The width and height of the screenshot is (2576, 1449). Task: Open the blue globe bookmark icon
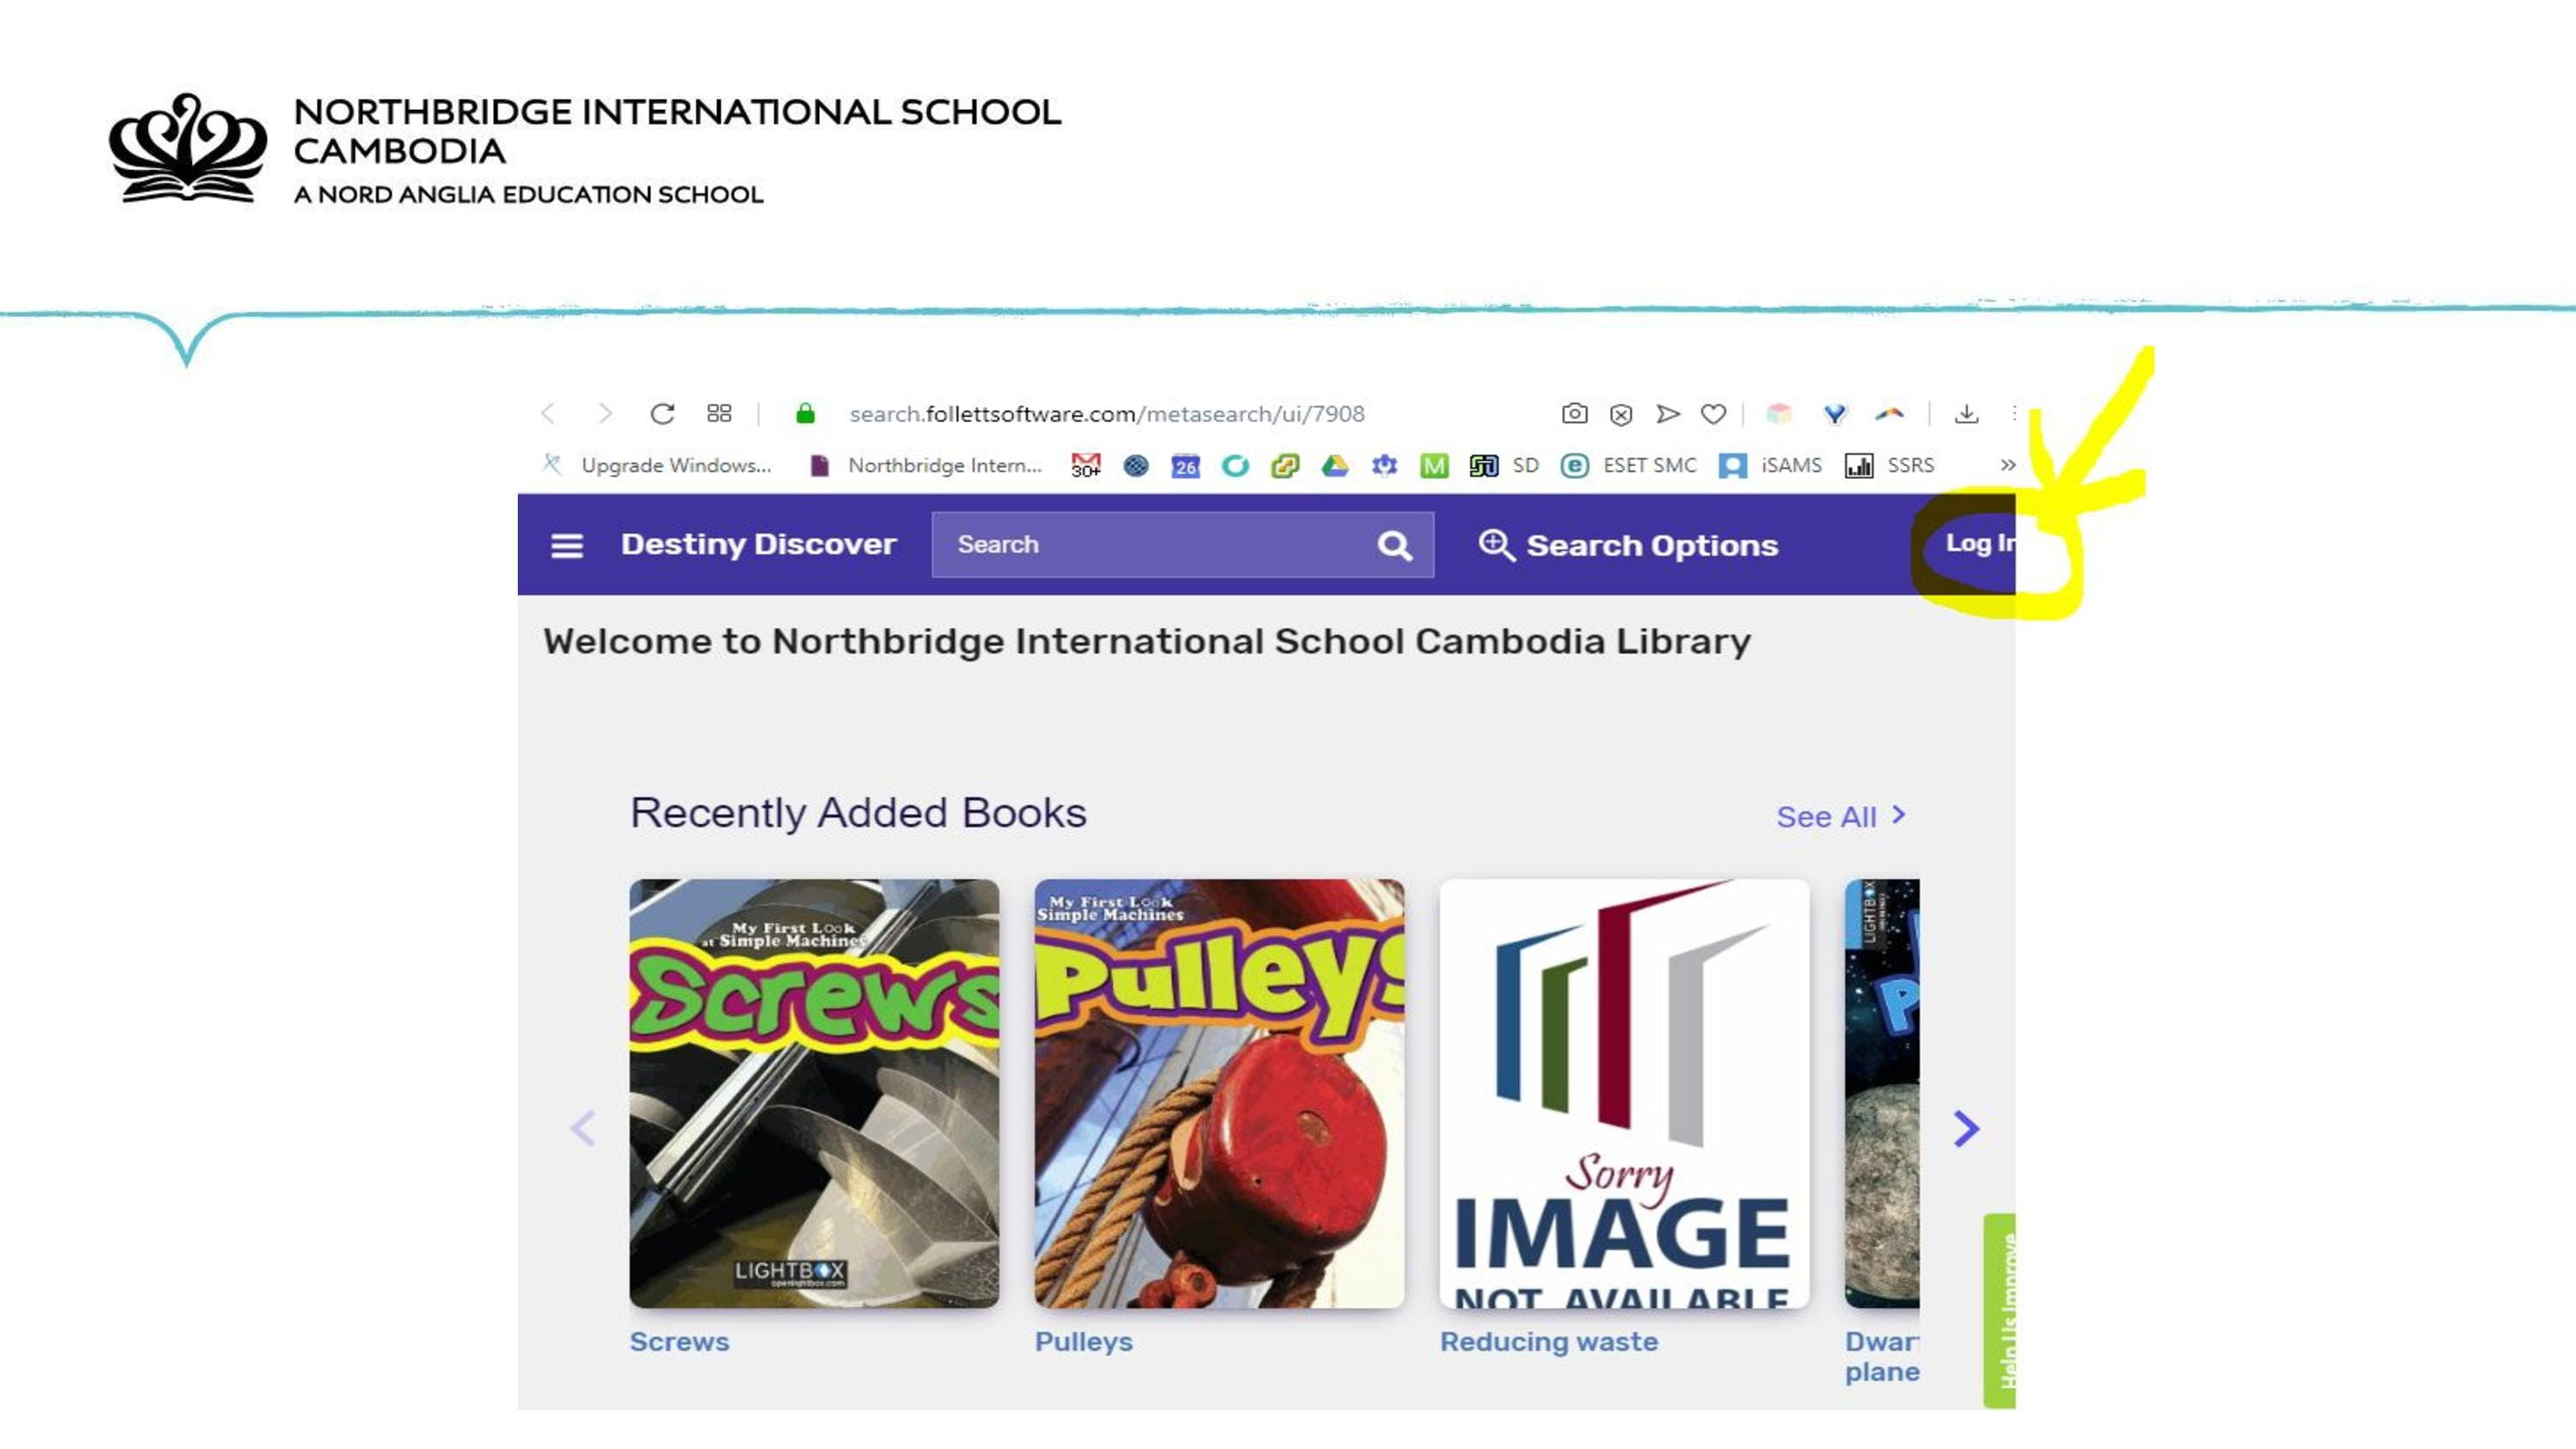(1135, 466)
